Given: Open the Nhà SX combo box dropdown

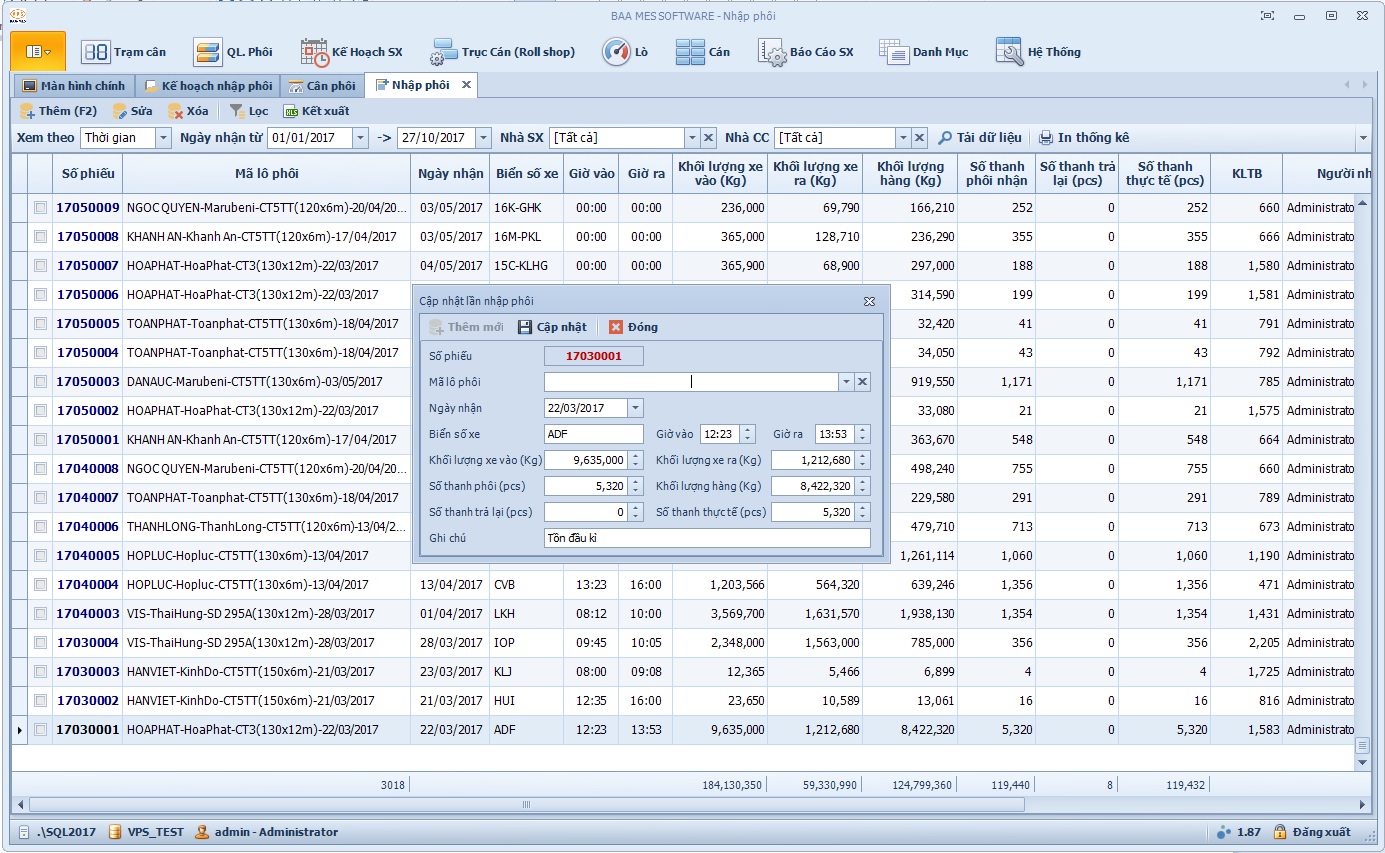Looking at the screenshot, I should tap(691, 138).
